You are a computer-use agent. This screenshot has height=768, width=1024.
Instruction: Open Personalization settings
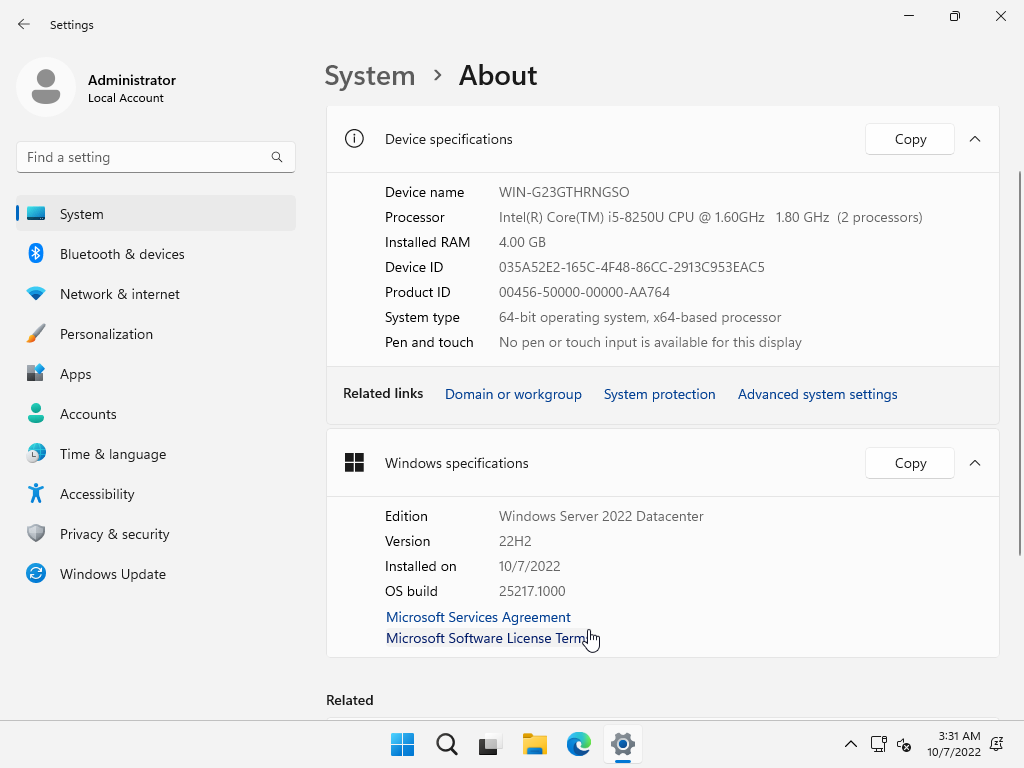point(156,334)
